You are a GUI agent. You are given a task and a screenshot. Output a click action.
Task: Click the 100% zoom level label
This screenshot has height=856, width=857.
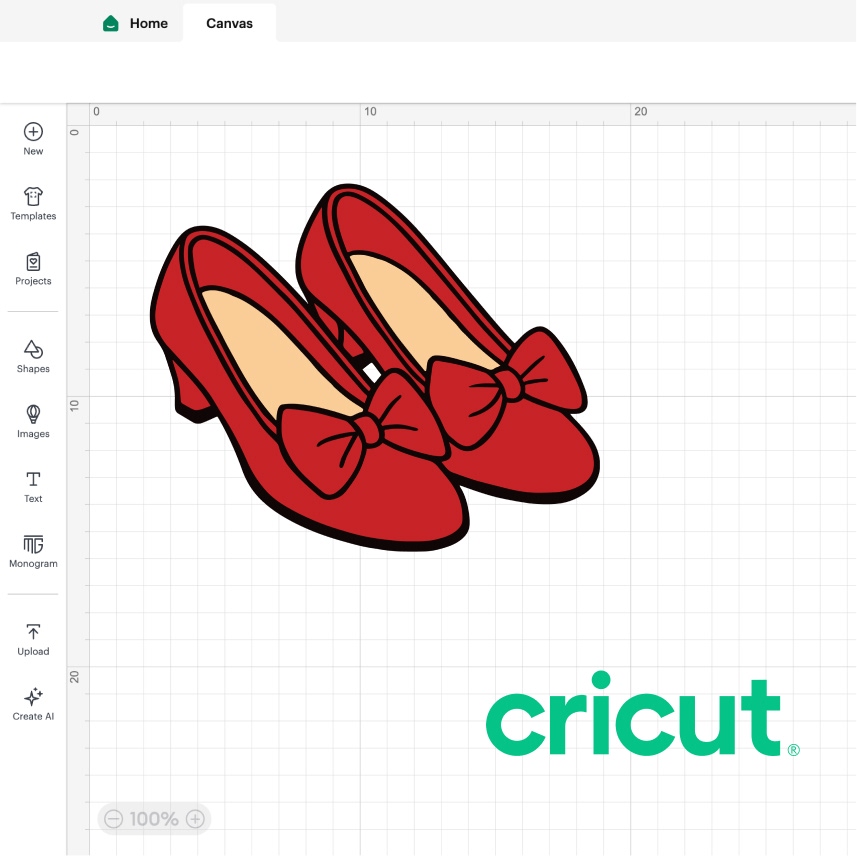(x=154, y=819)
